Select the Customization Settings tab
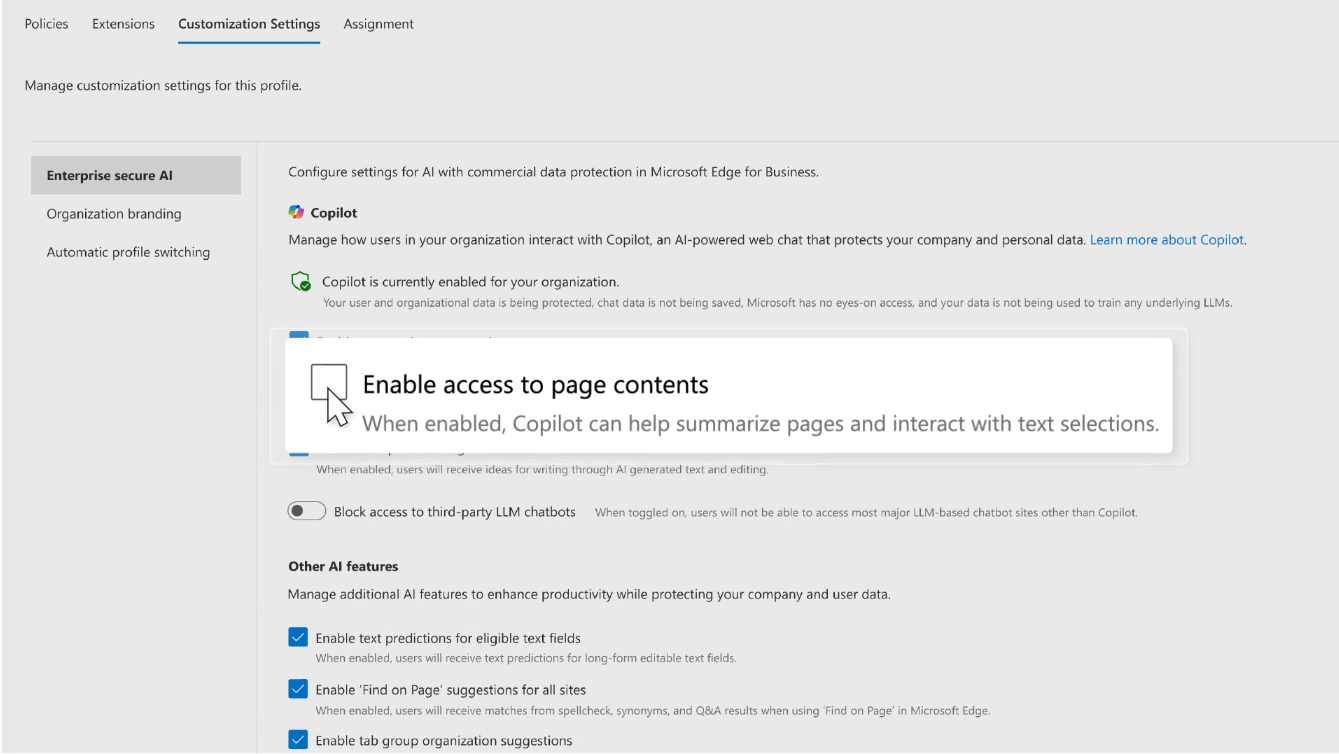 point(249,24)
